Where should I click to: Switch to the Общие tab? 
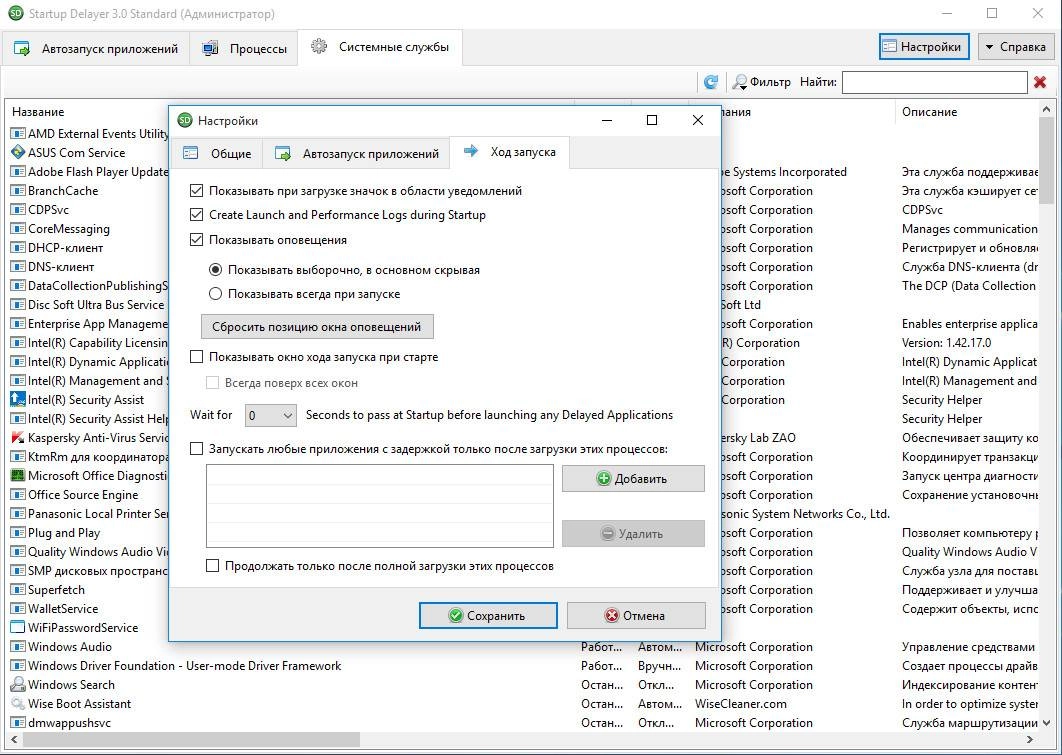(217, 154)
